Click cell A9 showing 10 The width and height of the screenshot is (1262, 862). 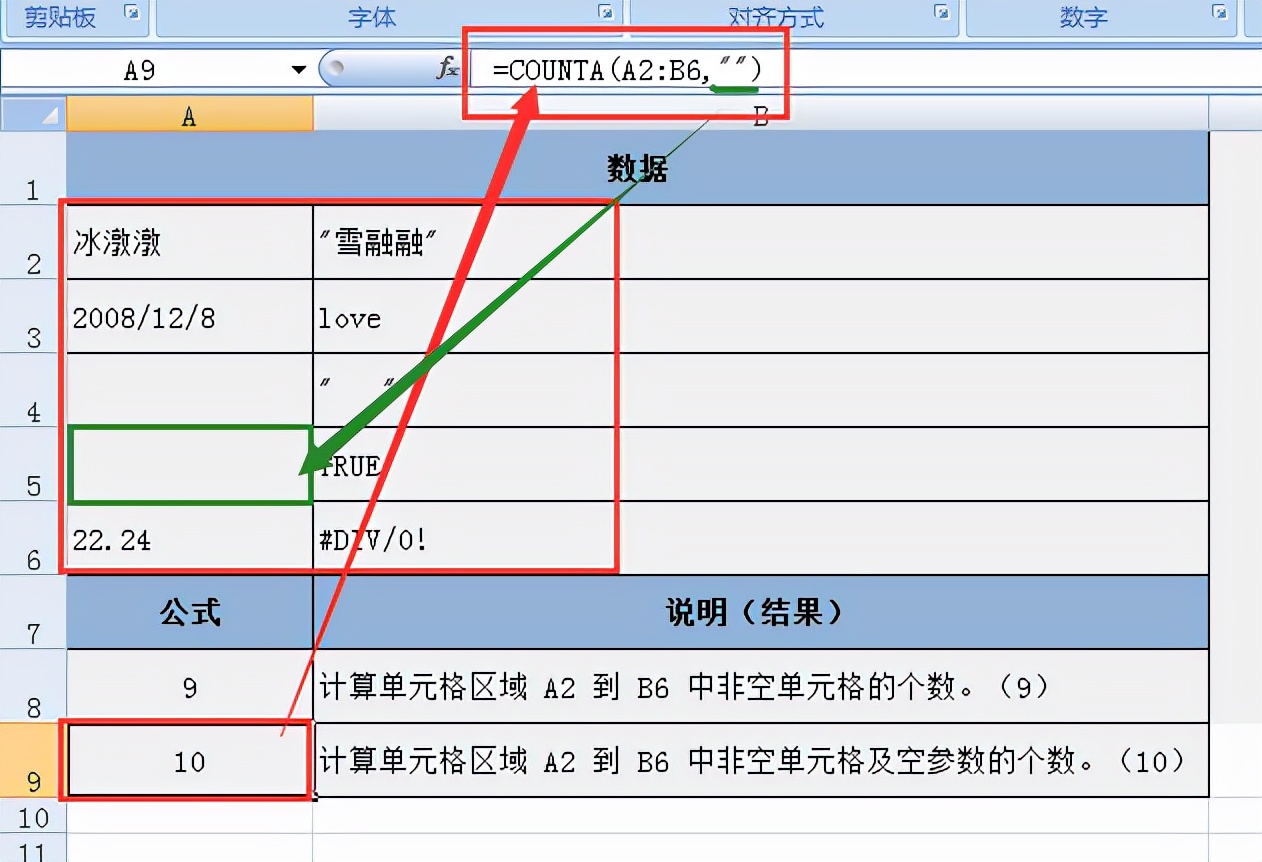point(190,760)
